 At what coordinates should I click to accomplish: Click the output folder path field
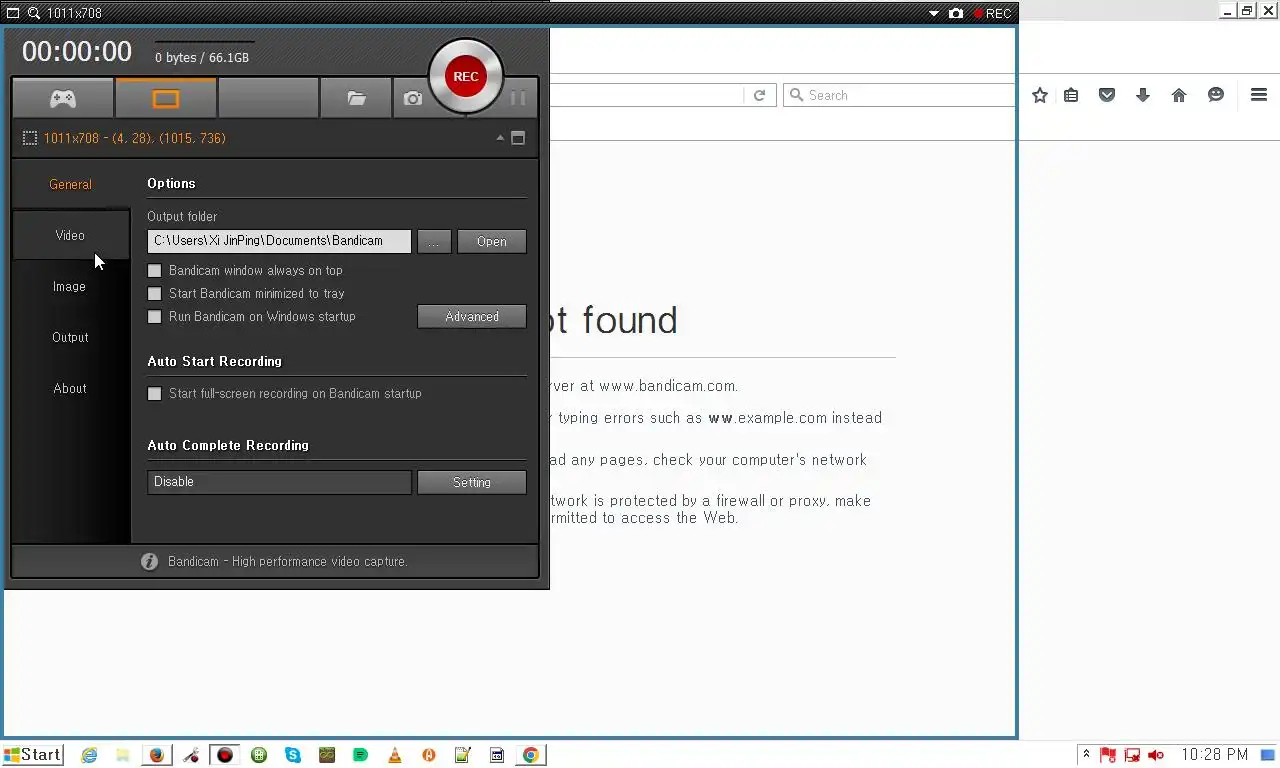coord(279,241)
